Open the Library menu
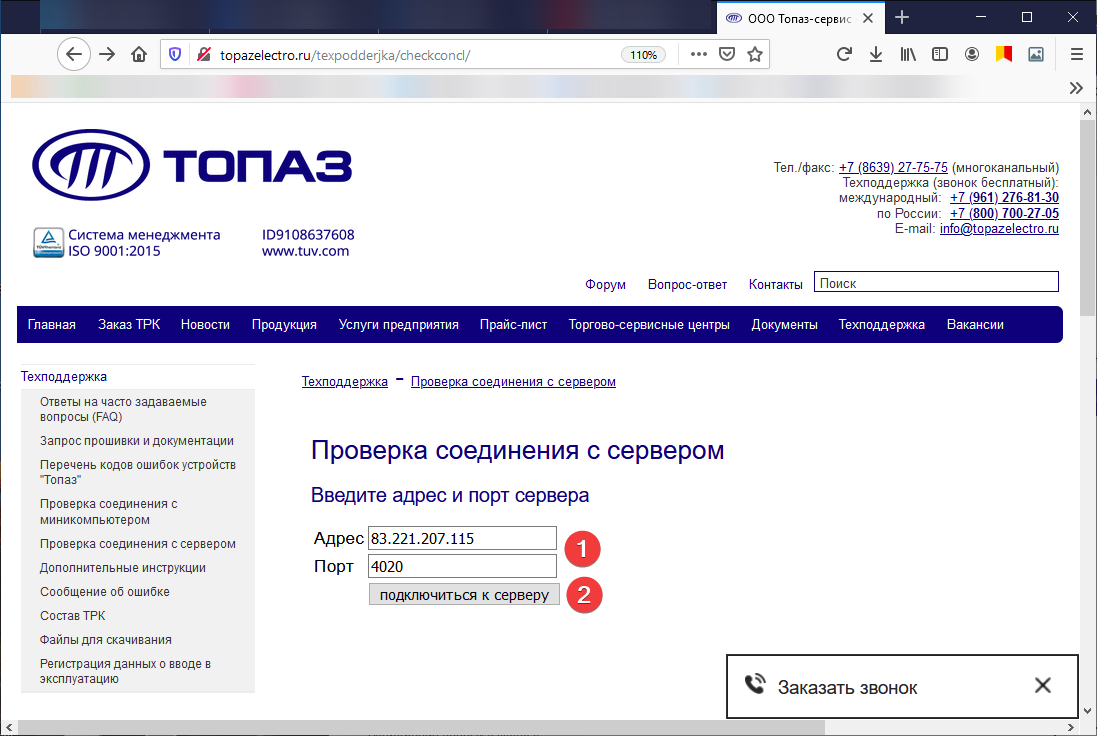Screen dimensions: 1097x736 tap(907, 55)
